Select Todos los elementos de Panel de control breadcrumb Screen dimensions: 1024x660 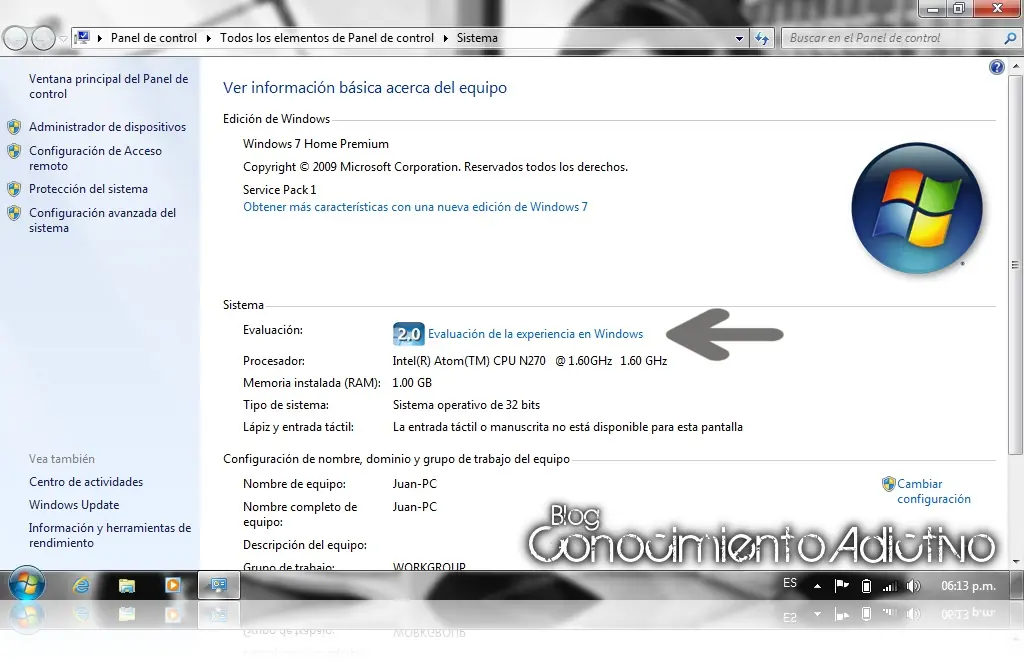click(327, 38)
